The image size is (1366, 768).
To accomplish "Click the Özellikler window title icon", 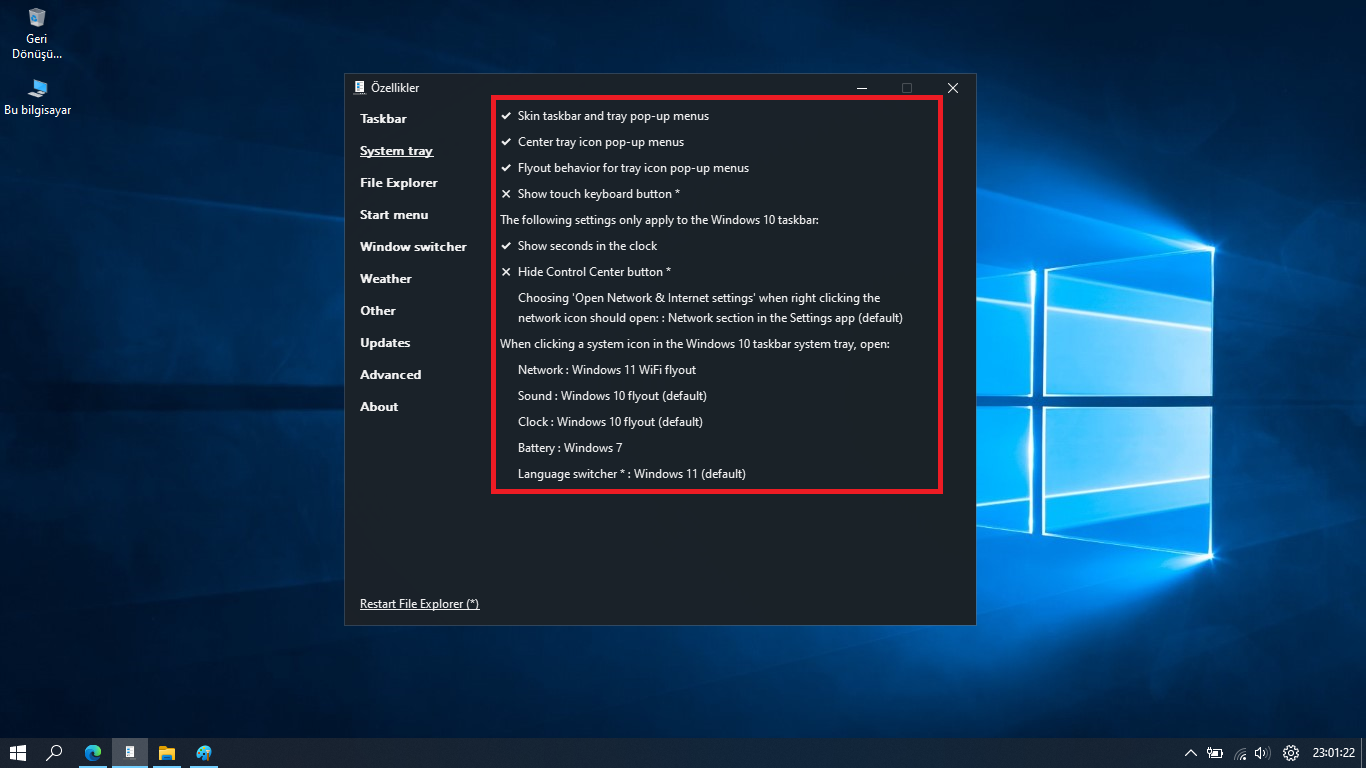I will point(360,88).
